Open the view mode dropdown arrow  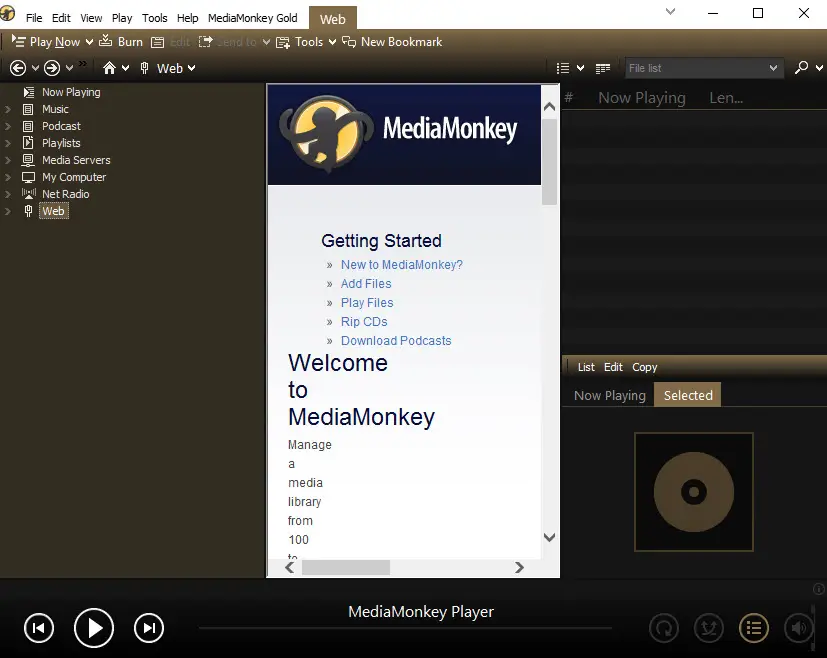click(x=580, y=68)
